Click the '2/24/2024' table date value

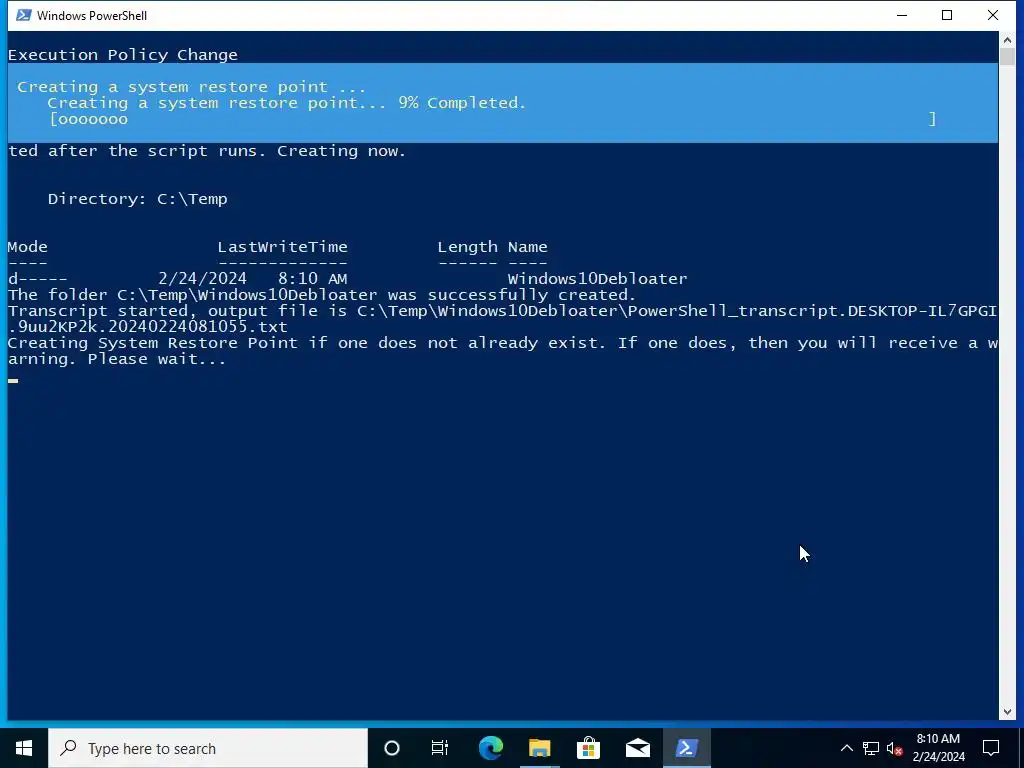tap(202, 279)
